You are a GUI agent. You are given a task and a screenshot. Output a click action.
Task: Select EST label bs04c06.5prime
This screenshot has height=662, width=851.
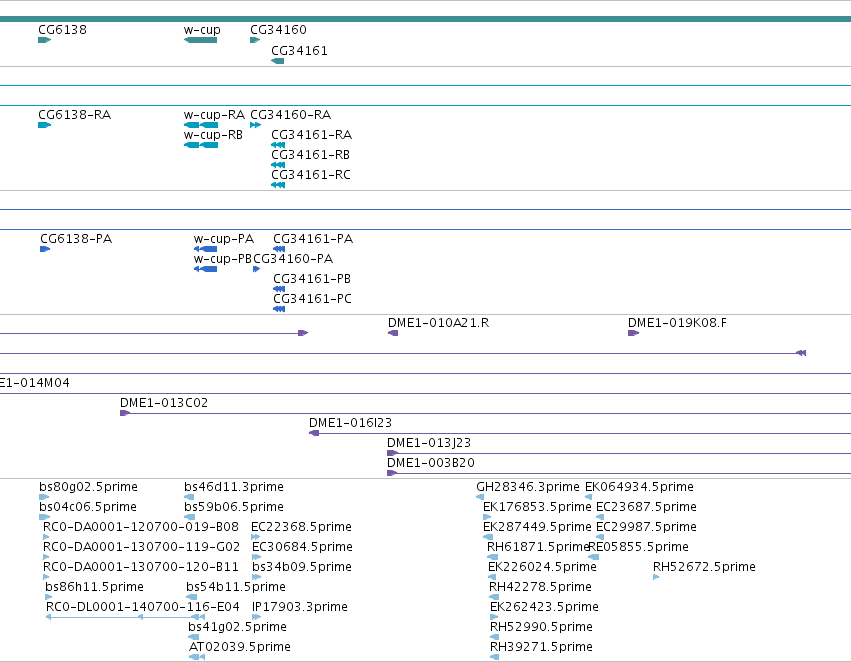coord(88,507)
